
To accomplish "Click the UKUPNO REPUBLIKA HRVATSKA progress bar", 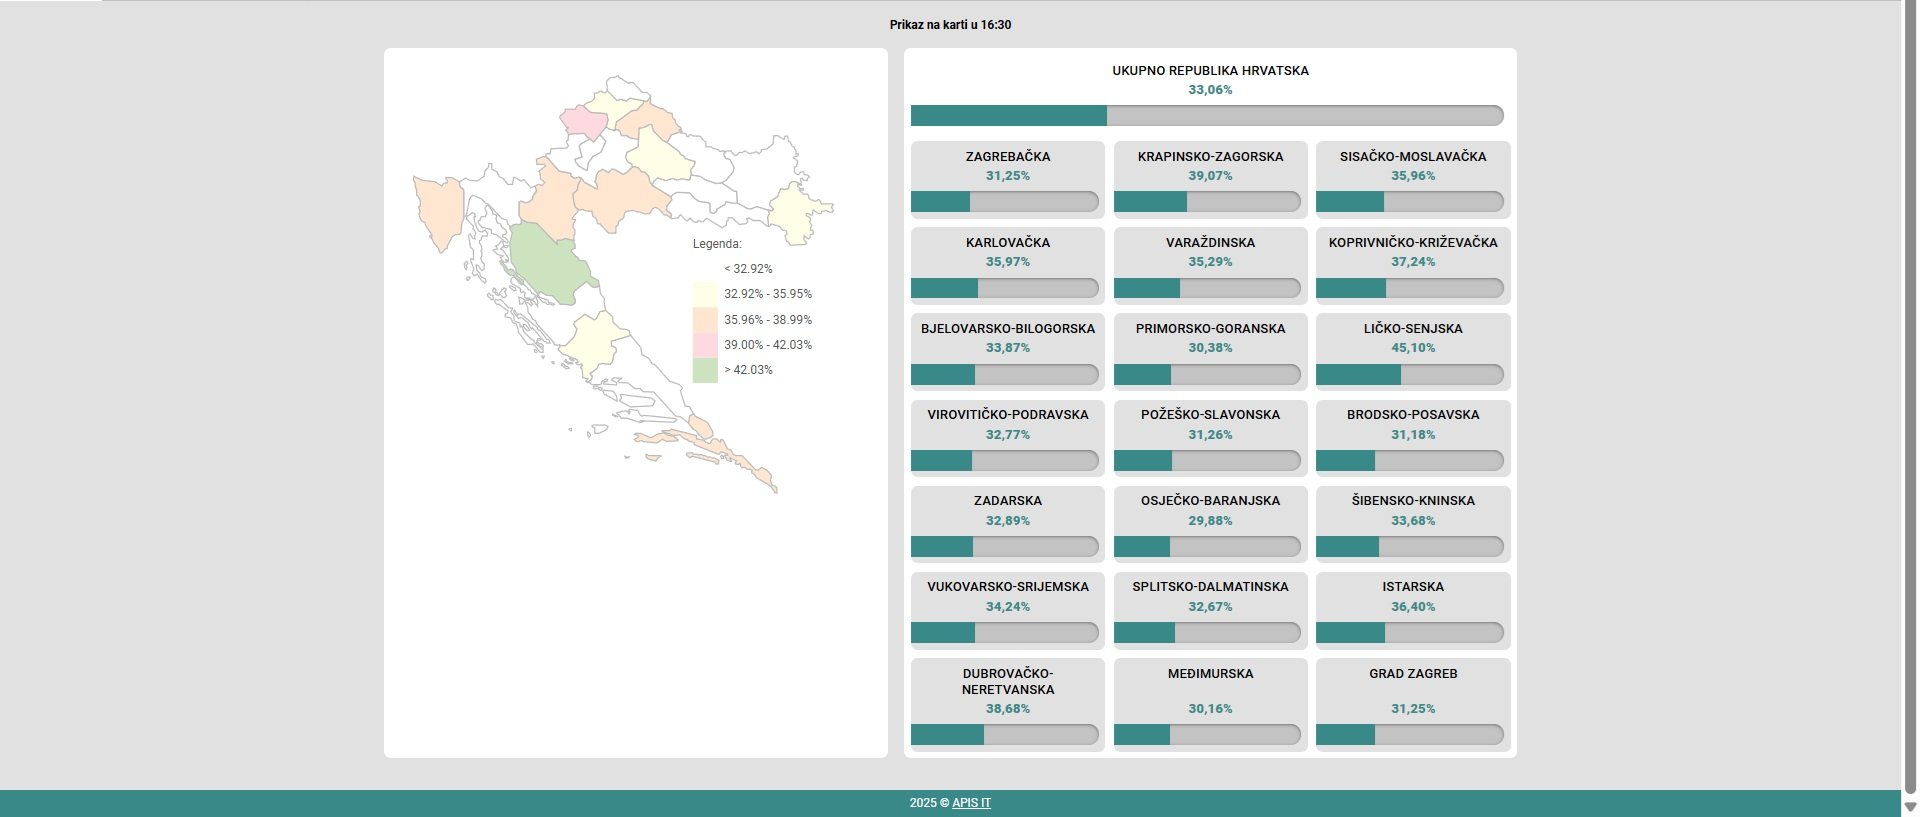I will [1207, 116].
